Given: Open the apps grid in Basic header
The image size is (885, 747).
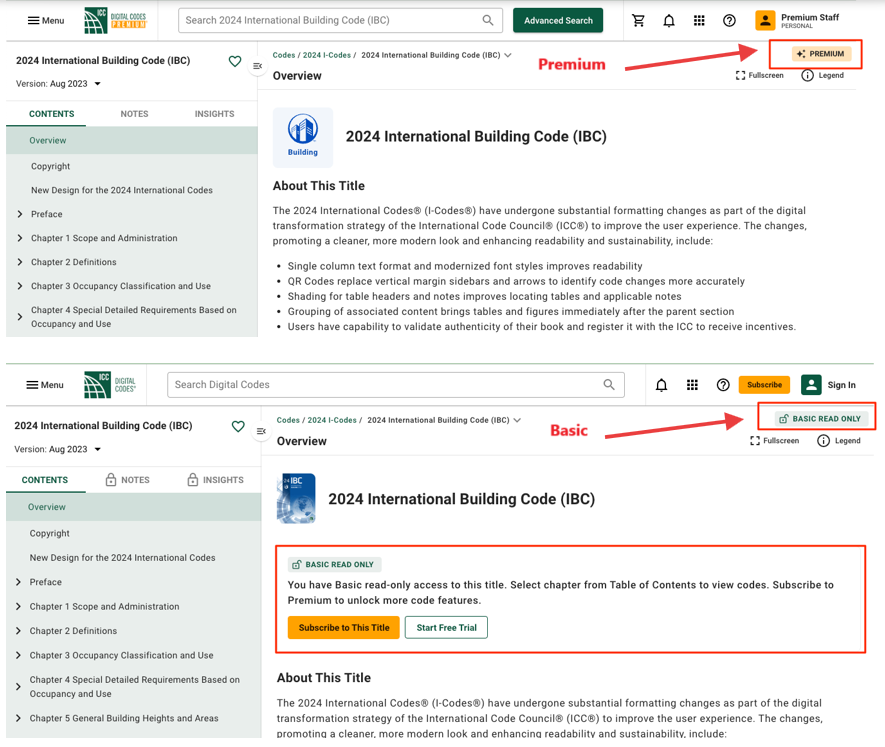Looking at the screenshot, I should point(692,385).
